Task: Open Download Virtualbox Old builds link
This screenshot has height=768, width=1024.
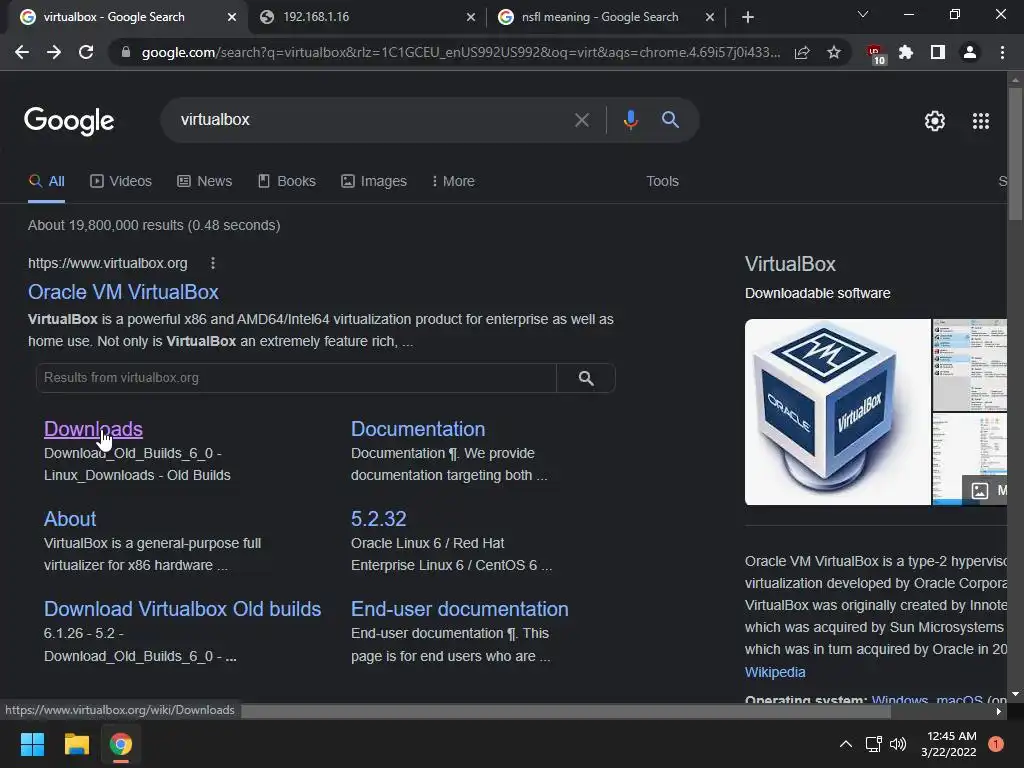Action: tap(182, 609)
